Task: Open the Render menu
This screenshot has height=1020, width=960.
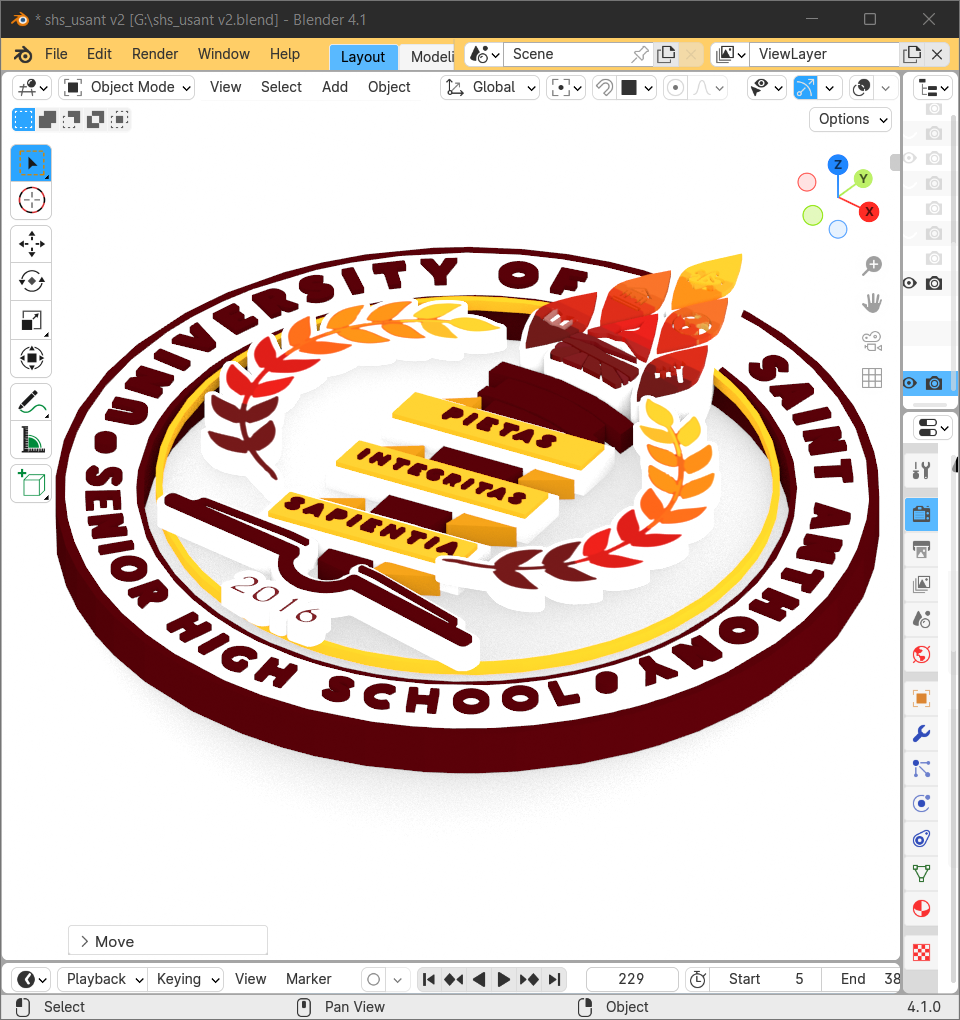Action: [155, 54]
